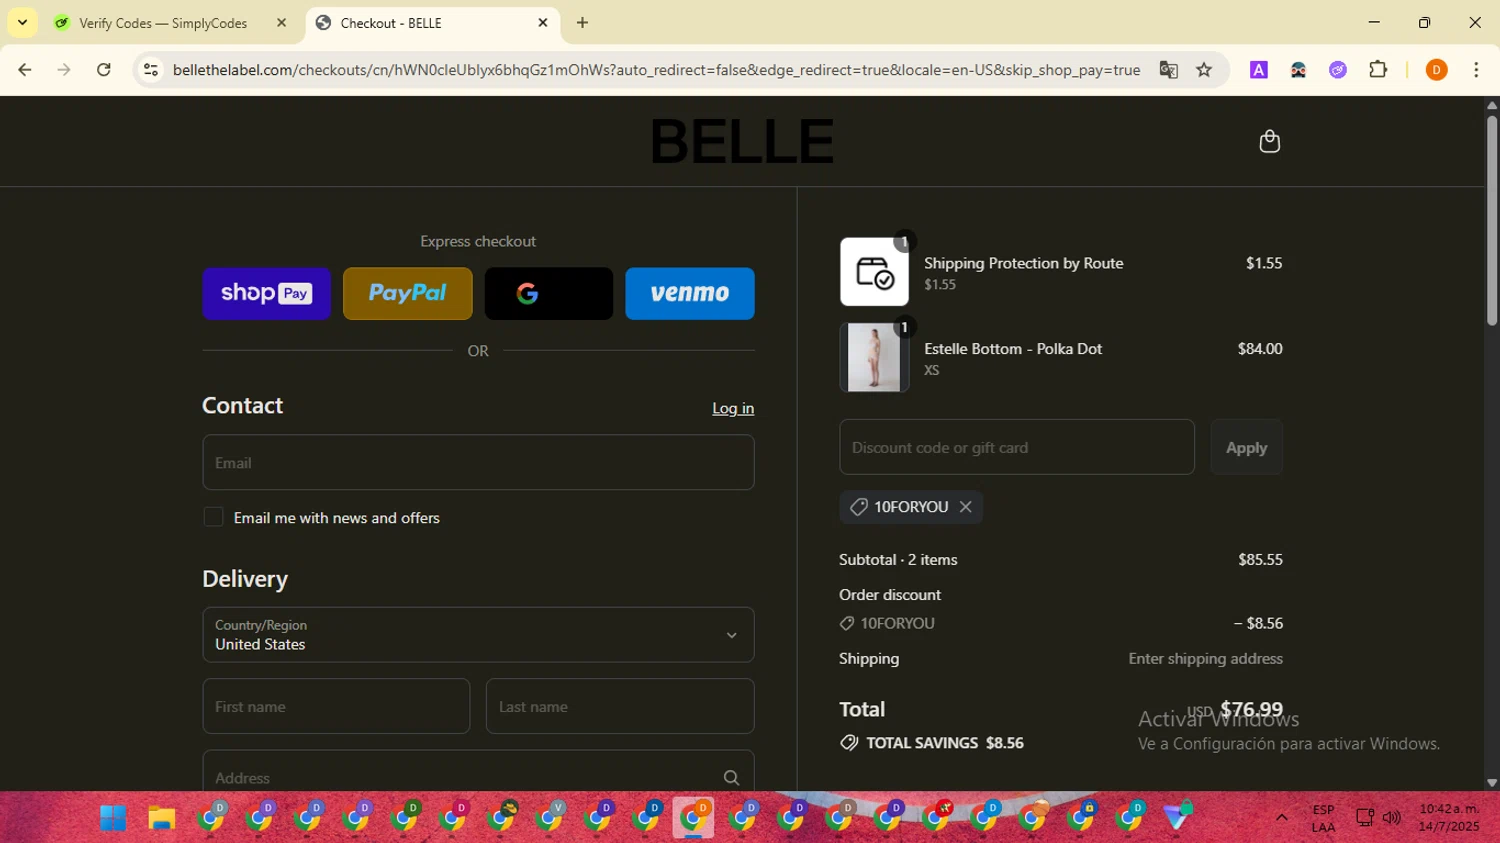Focus the First name field
1500x843 pixels.
click(x=336, y=706)
